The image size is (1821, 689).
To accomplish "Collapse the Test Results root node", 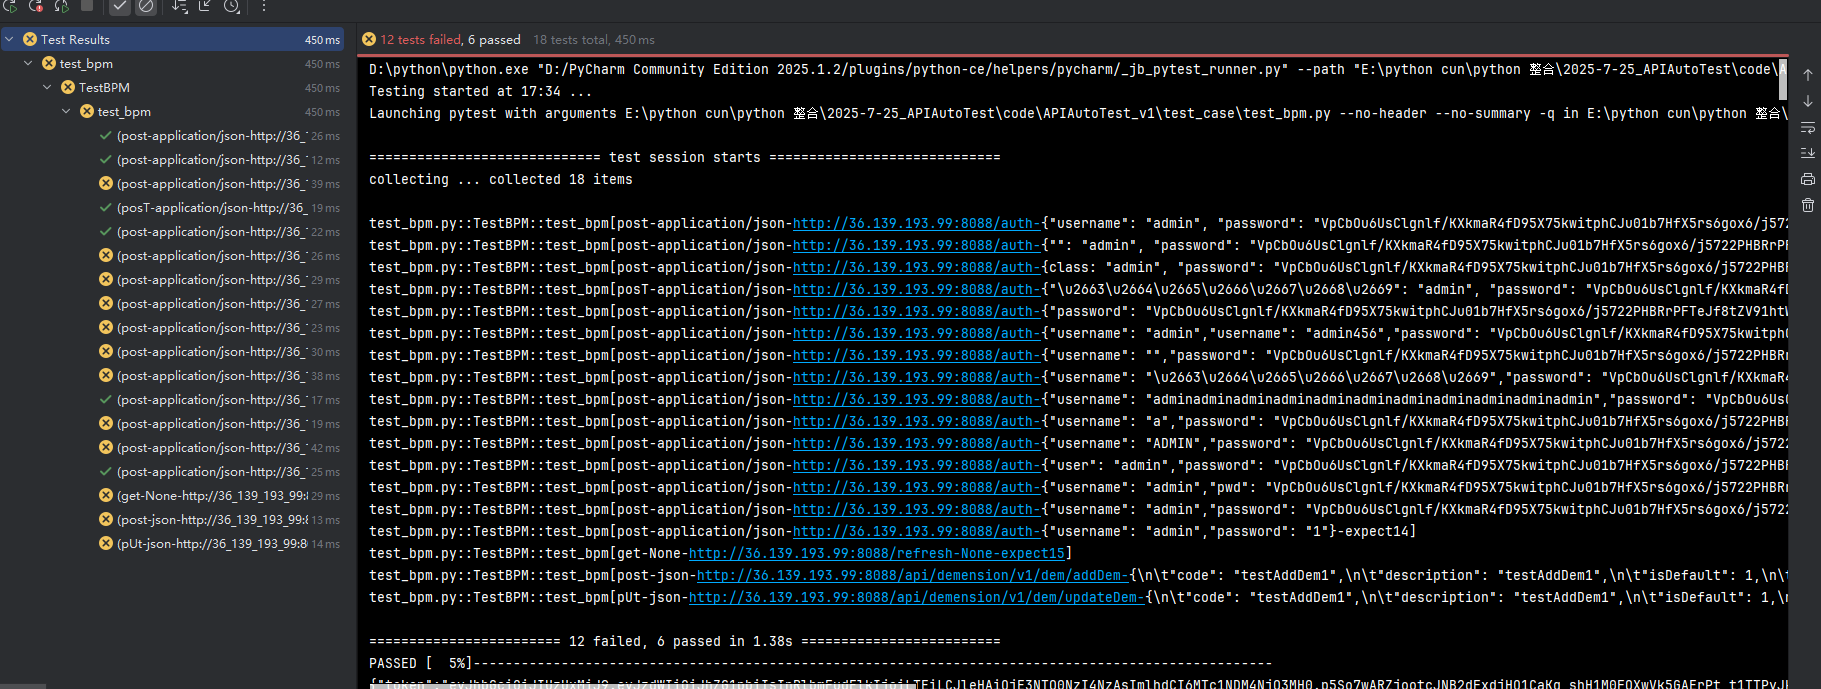I will [x=9, y=39].
